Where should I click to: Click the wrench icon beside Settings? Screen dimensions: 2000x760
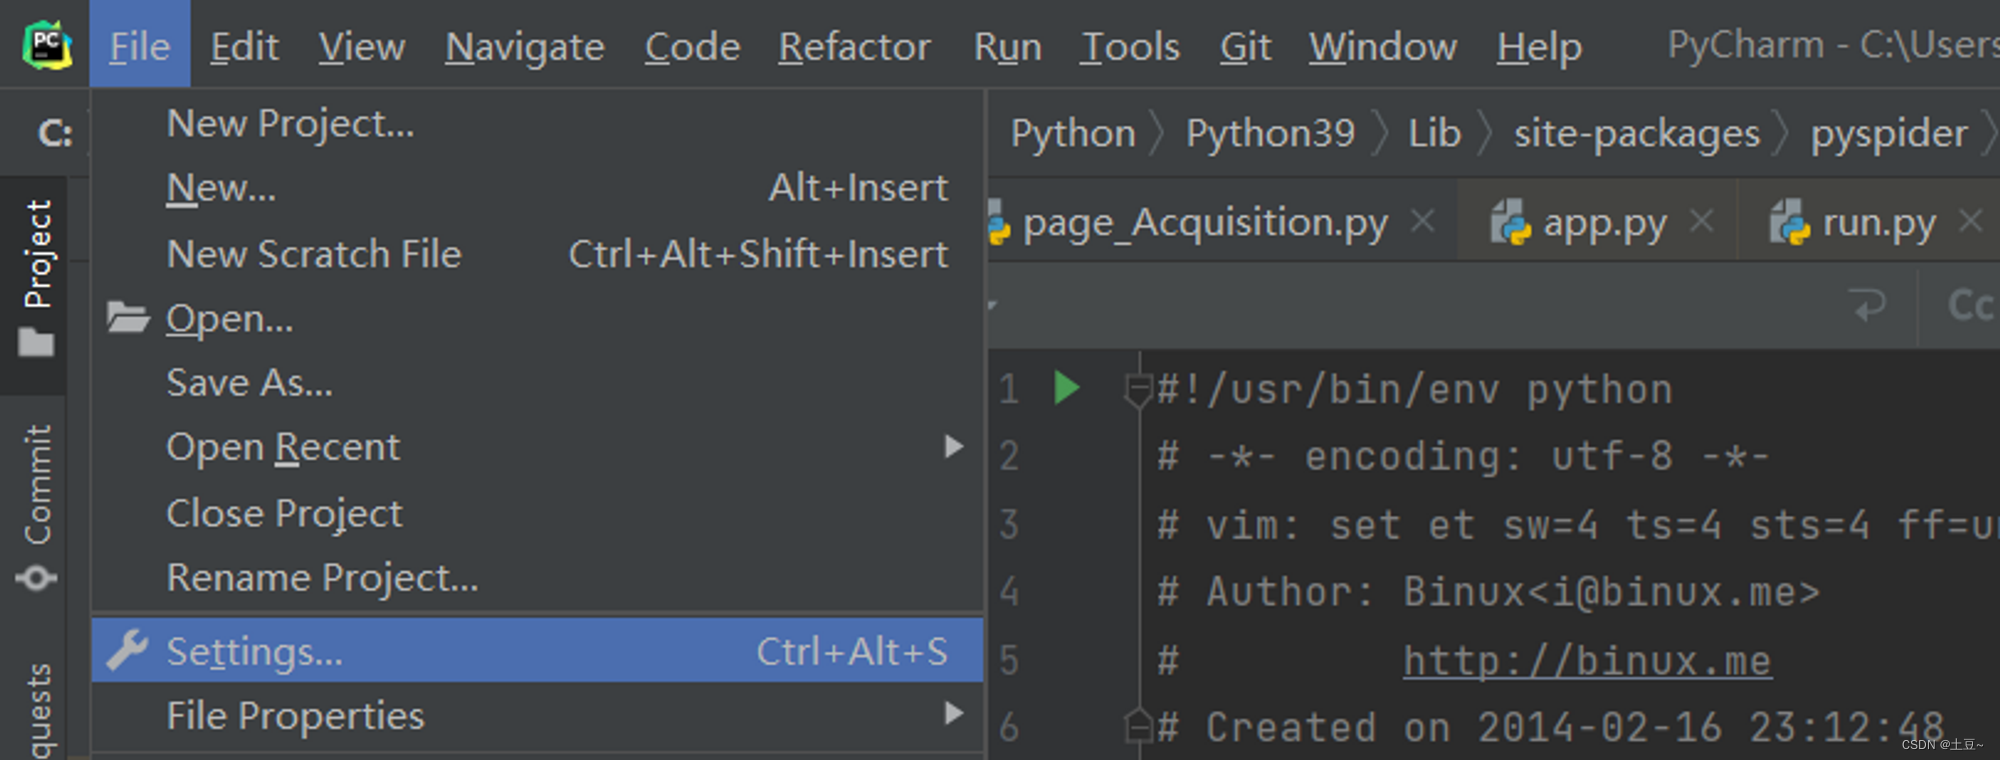[128, 650]
